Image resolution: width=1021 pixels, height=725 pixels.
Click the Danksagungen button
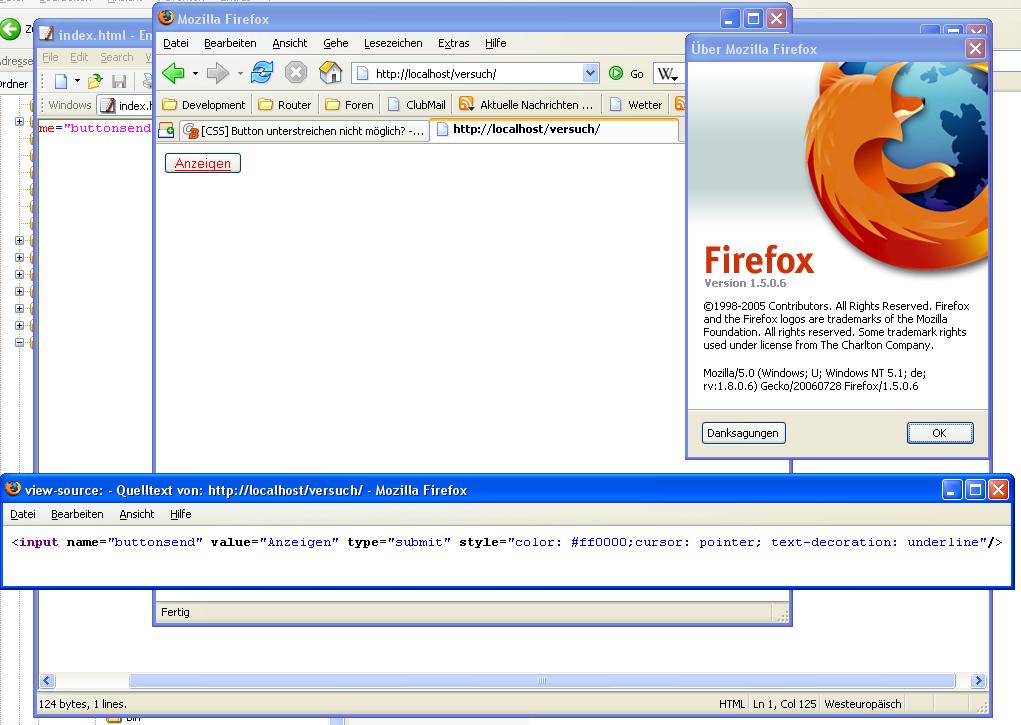coord(743,433)
